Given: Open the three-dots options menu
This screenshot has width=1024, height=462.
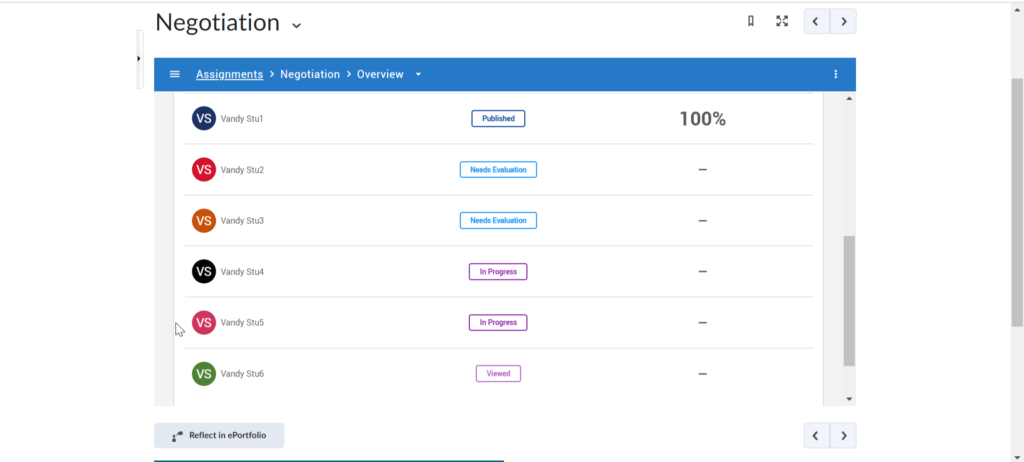Looking at the screenshot, I should point(836,74).
